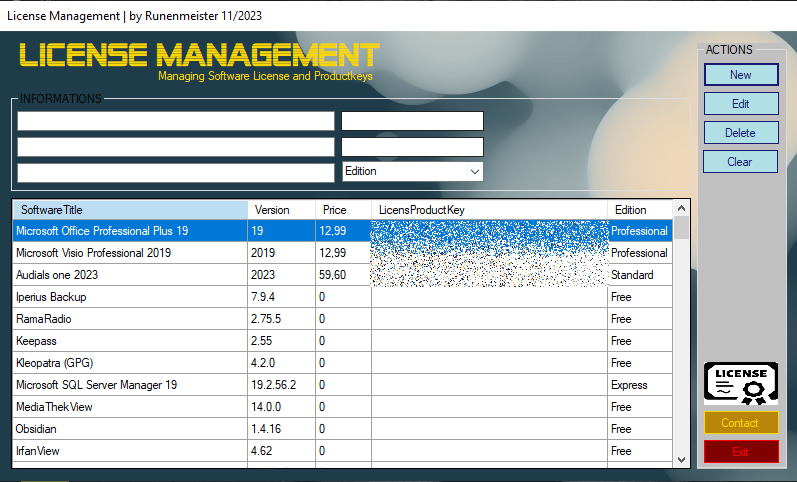Image resolution: width=797 pixels, height=482 pixels.
Task: Sort by the Price column header
Action: [344, 210]
